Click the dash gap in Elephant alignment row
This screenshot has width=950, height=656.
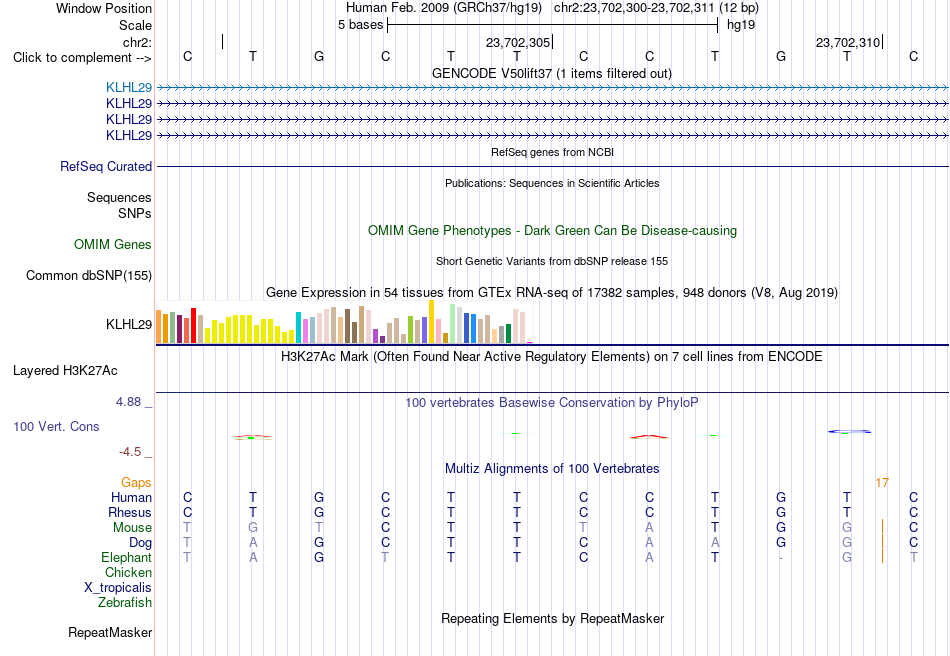tap(781, 558)
